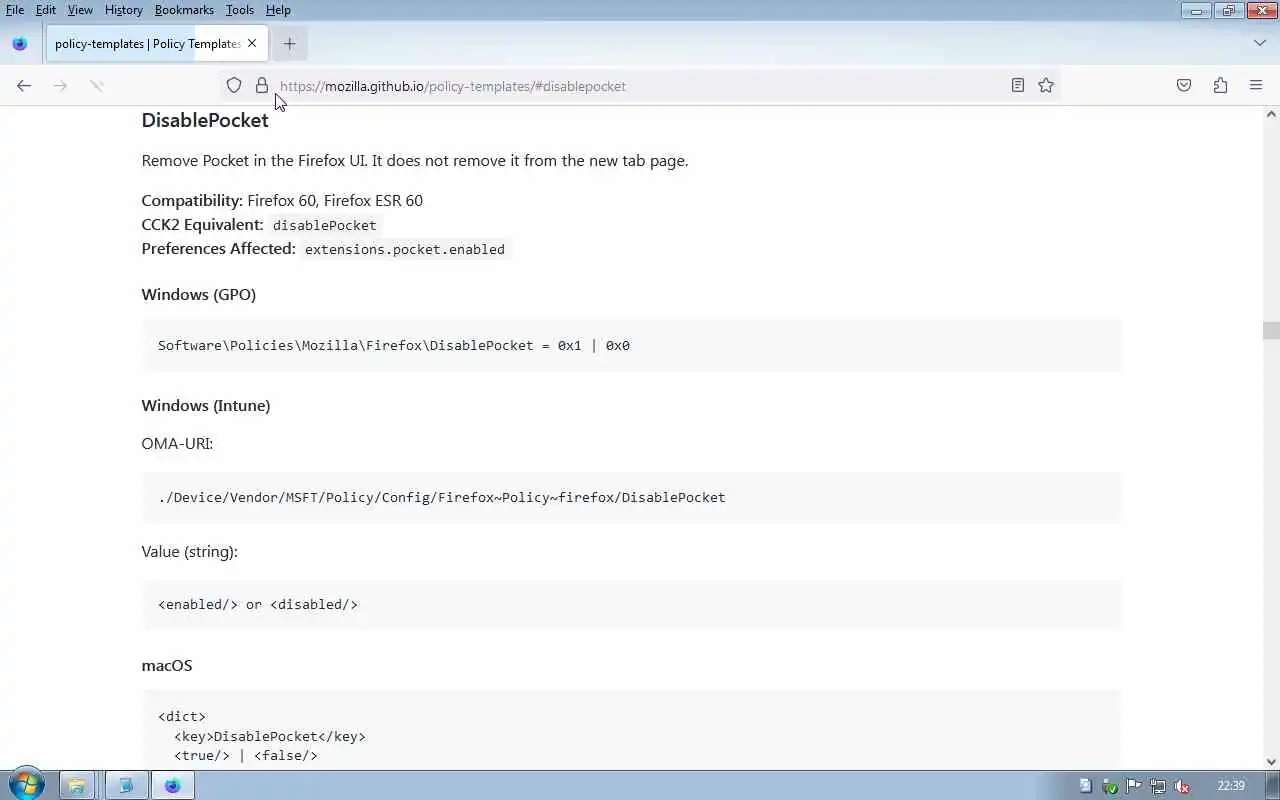Click the <dict> opening code line

182,717
